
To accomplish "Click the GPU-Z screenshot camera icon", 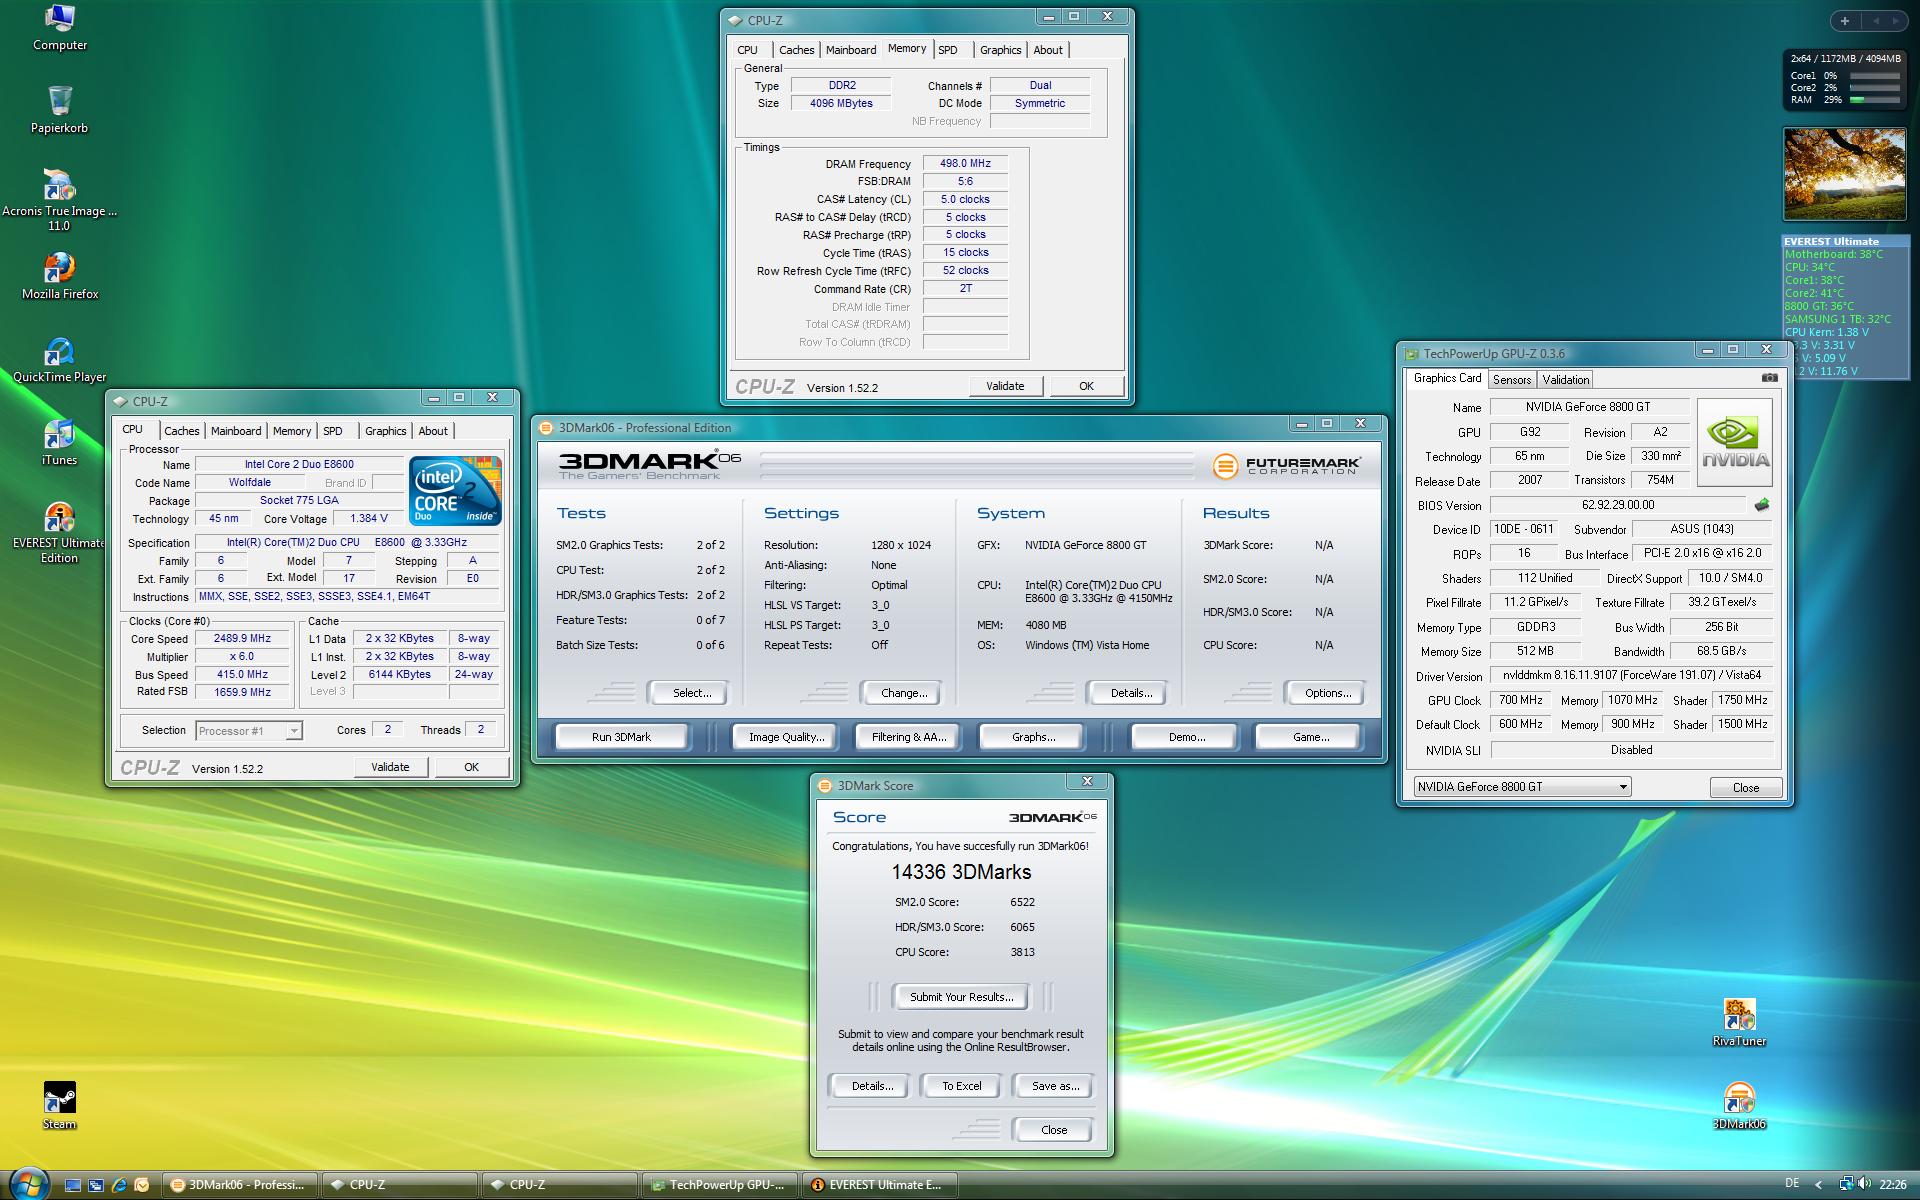I will [x=1769, y=378].
